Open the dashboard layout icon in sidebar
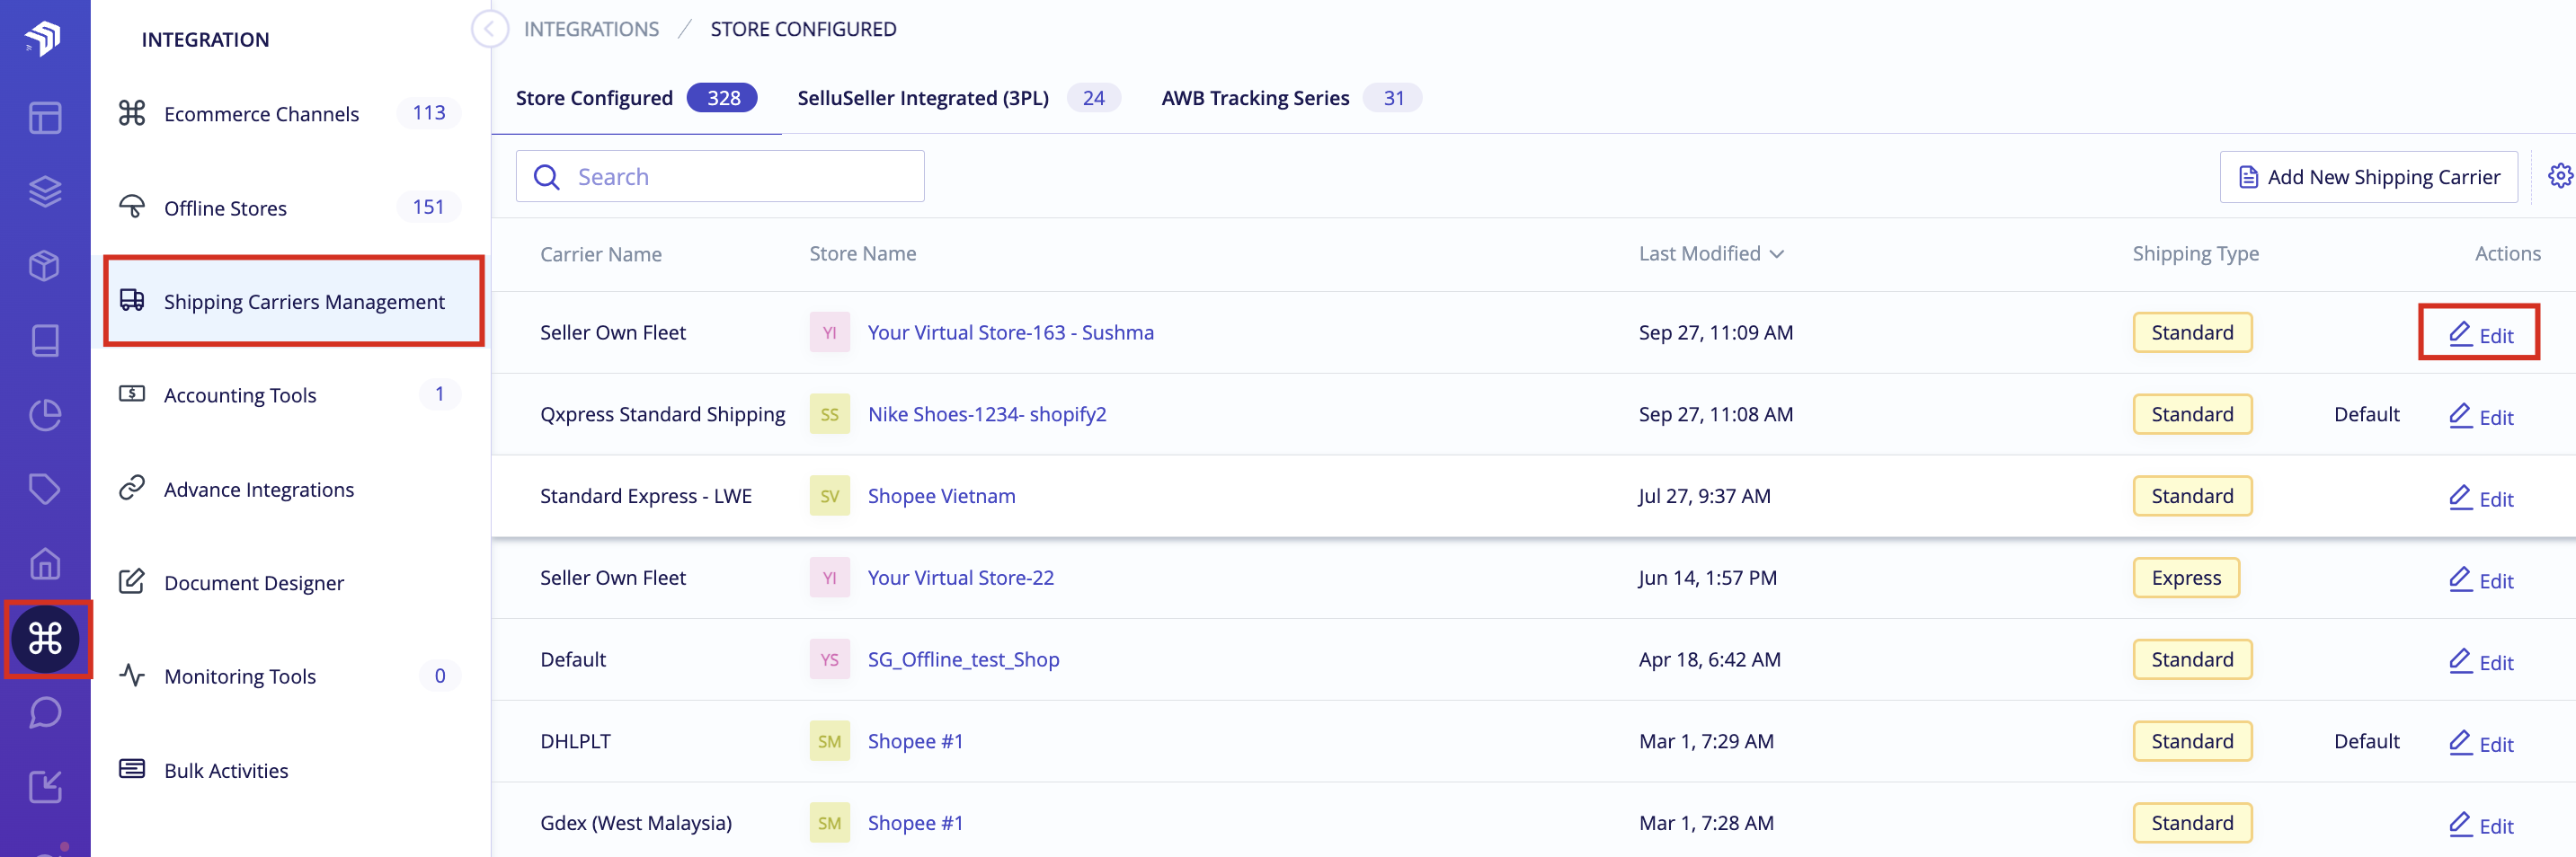 pos(45,118)
